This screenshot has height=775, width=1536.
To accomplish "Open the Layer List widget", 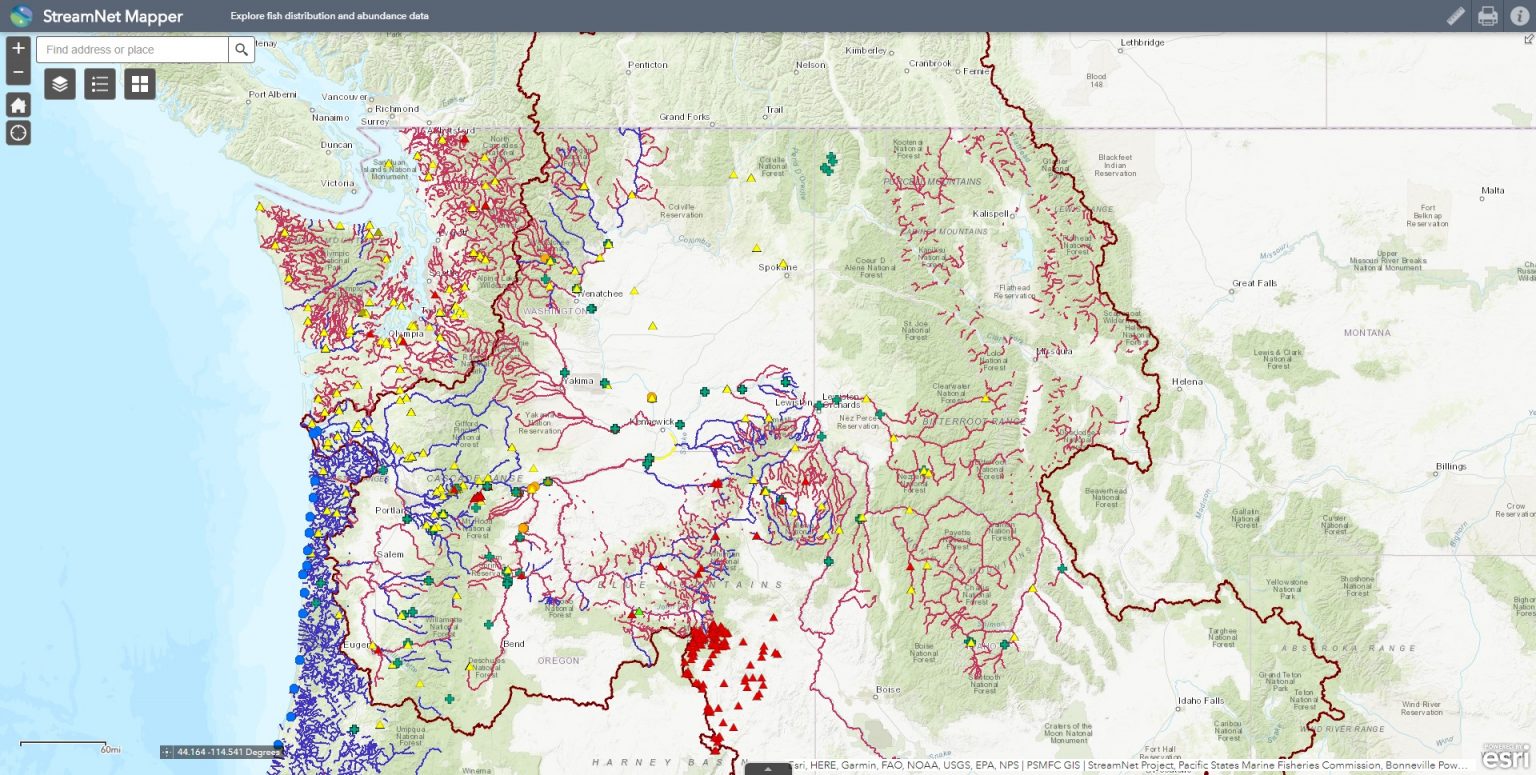I will [x=60, y=84].
